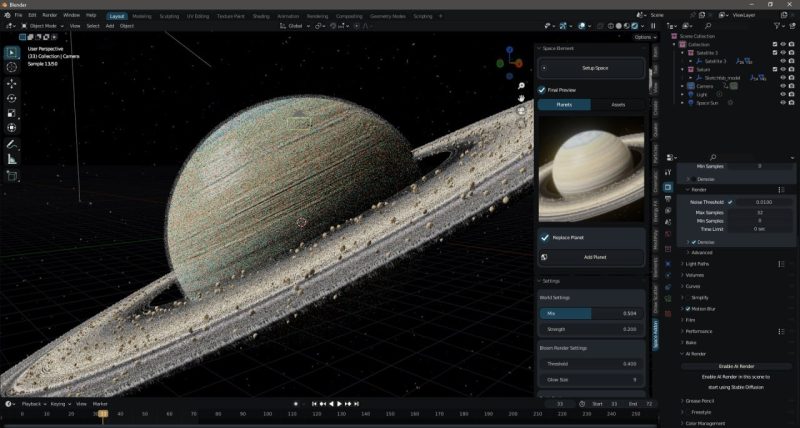Activate the Add Cube tool

click(x=12, y=176)
